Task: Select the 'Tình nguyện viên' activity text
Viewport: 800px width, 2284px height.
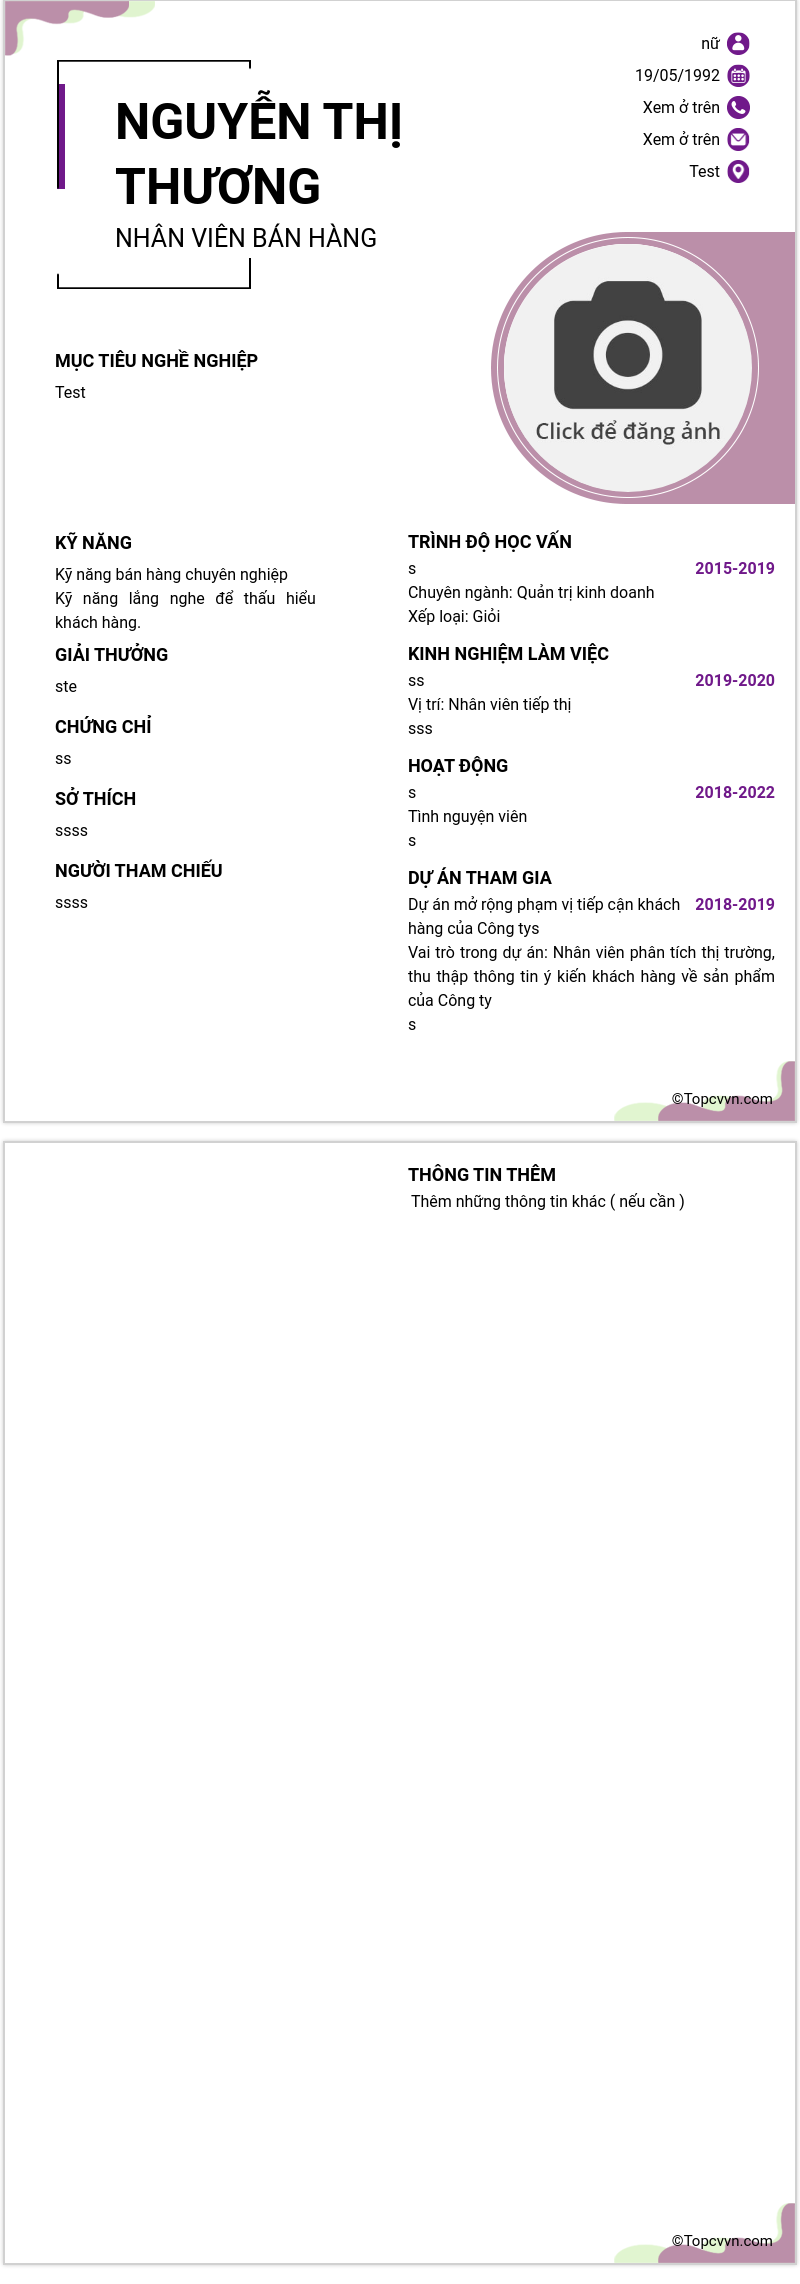Action: [467, 816]
